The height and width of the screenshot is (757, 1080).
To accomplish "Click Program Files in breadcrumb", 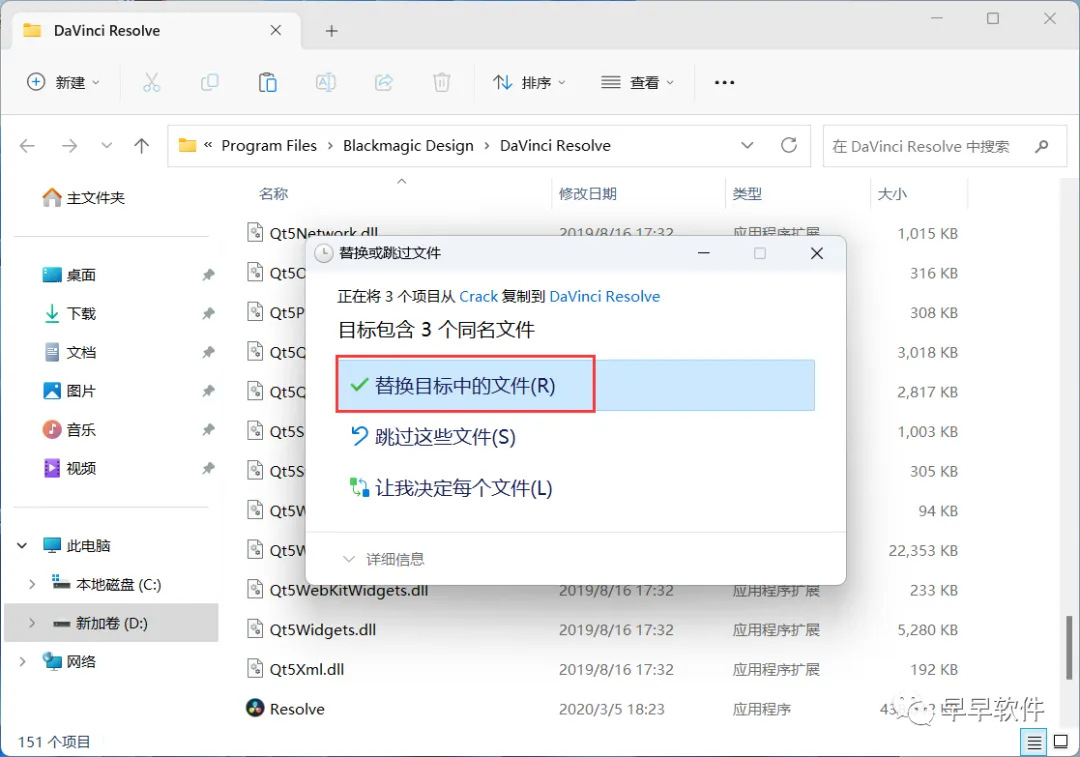I will 269,146.
